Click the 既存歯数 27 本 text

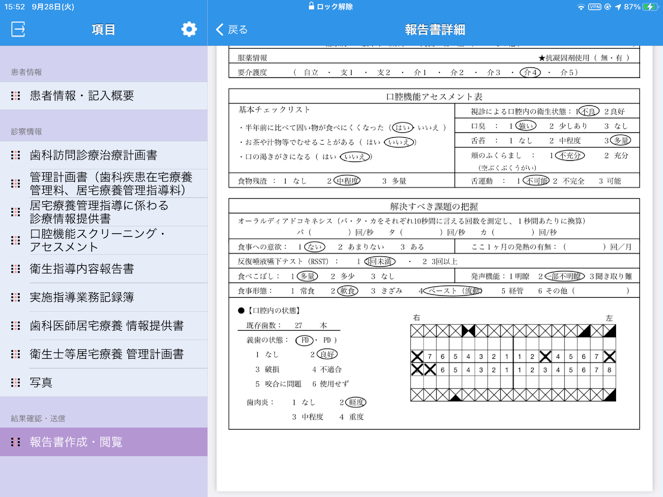[x=287, y=325]
